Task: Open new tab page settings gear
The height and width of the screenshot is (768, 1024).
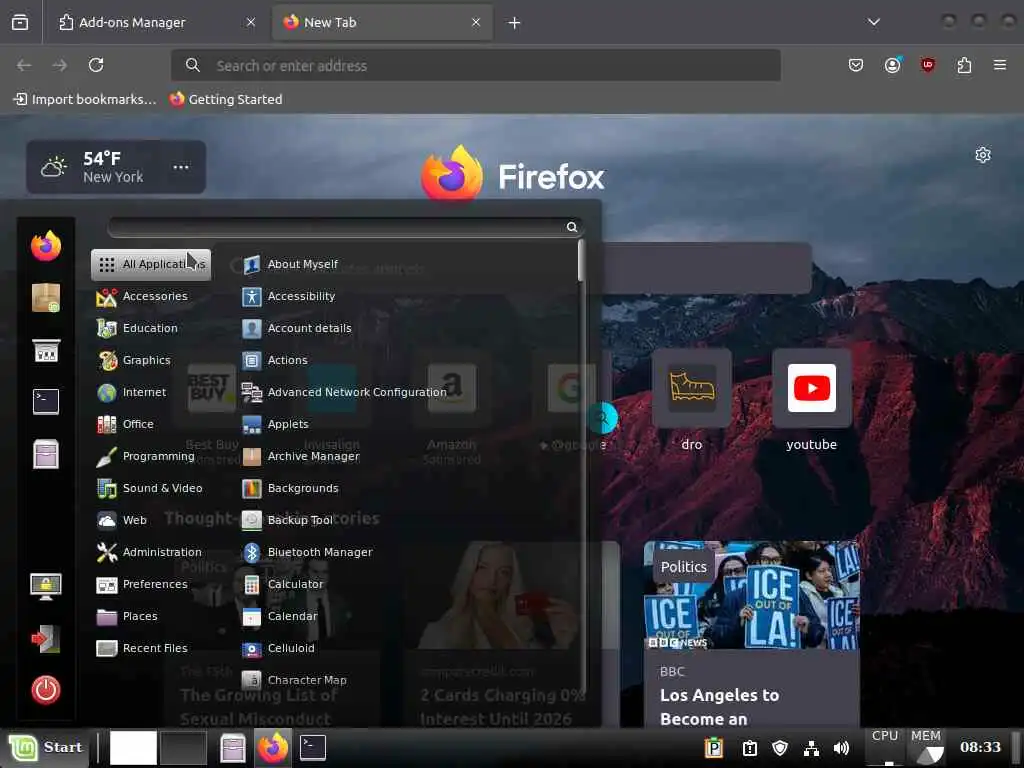Action: click(983, 155)
